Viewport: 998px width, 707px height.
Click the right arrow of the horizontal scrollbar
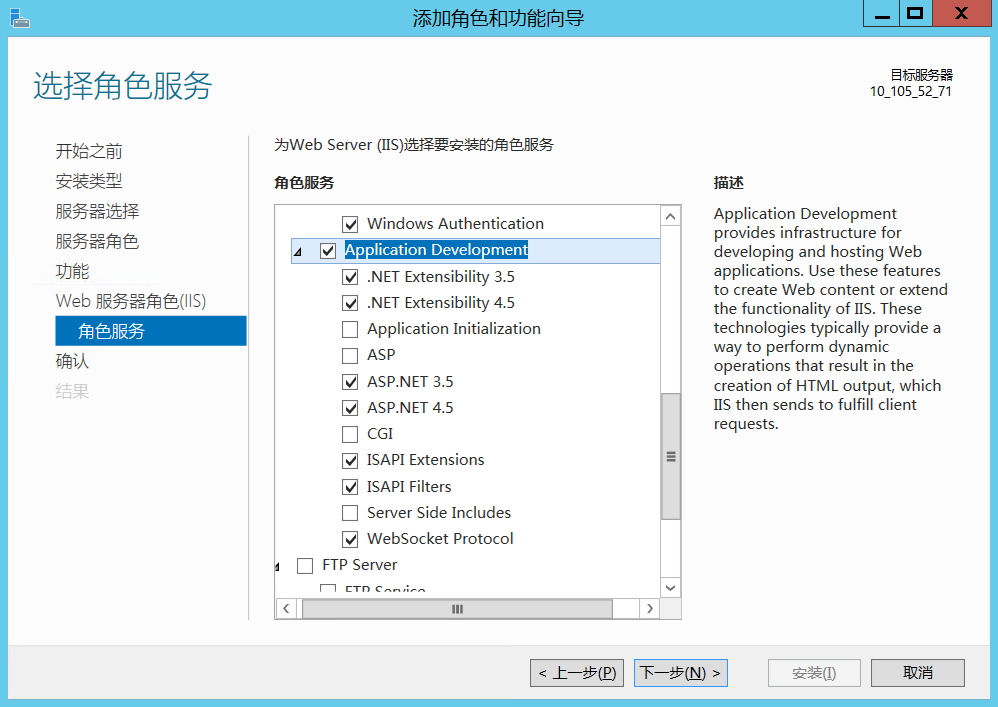[650, 608]
